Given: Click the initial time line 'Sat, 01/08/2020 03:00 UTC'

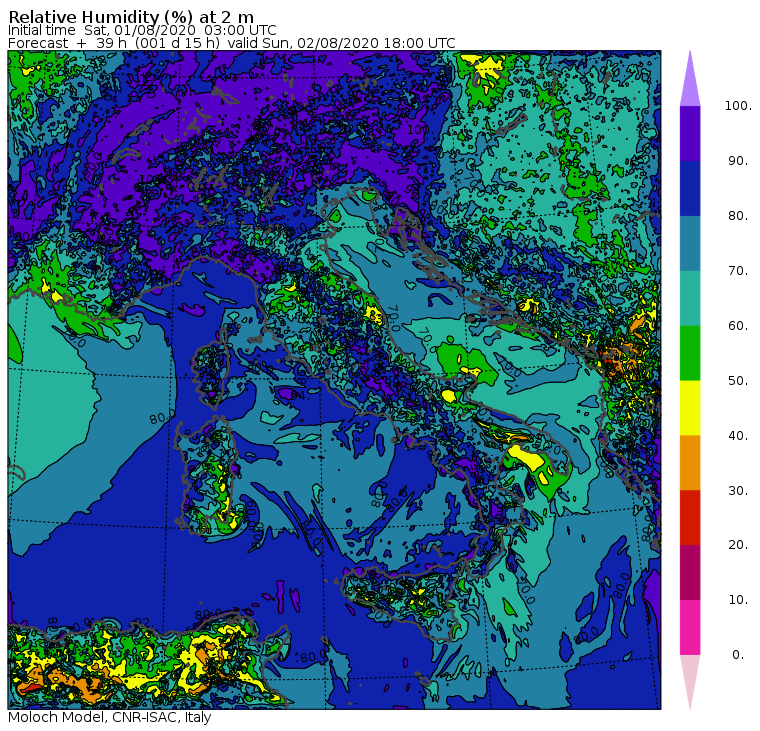Looking at the screenshot, I should click(180, 30).
